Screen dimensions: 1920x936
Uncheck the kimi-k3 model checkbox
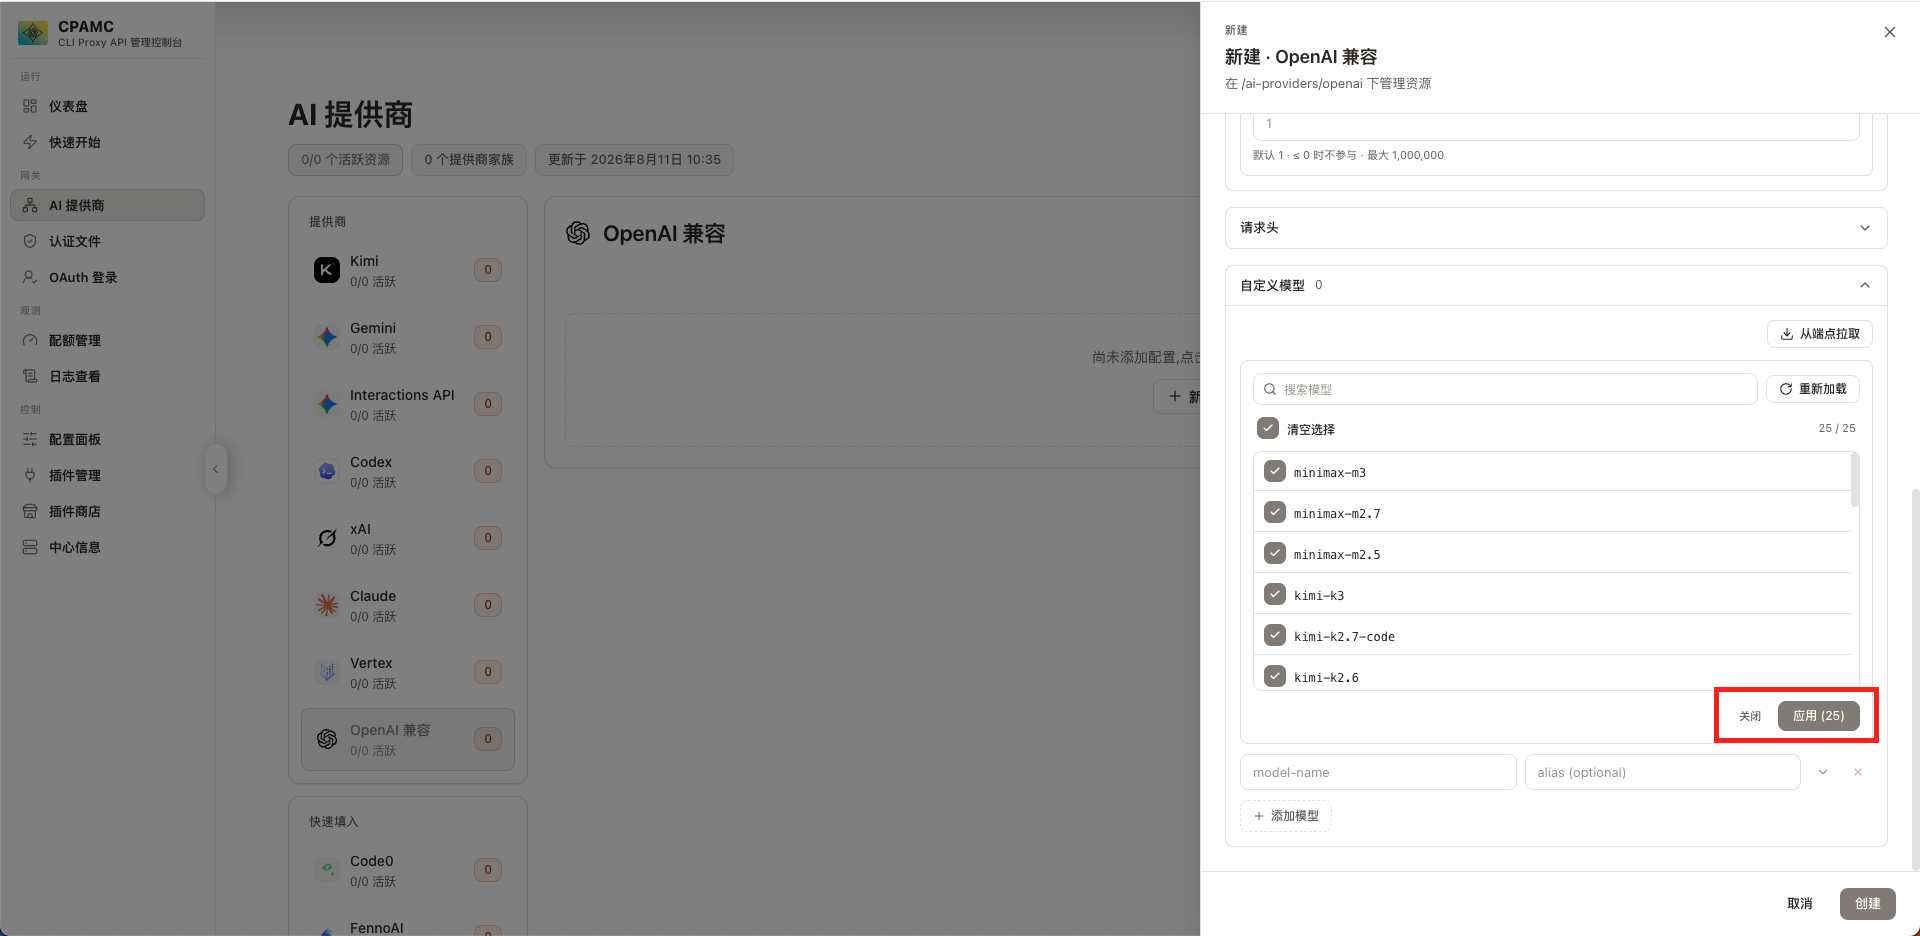click(1275, 594)
